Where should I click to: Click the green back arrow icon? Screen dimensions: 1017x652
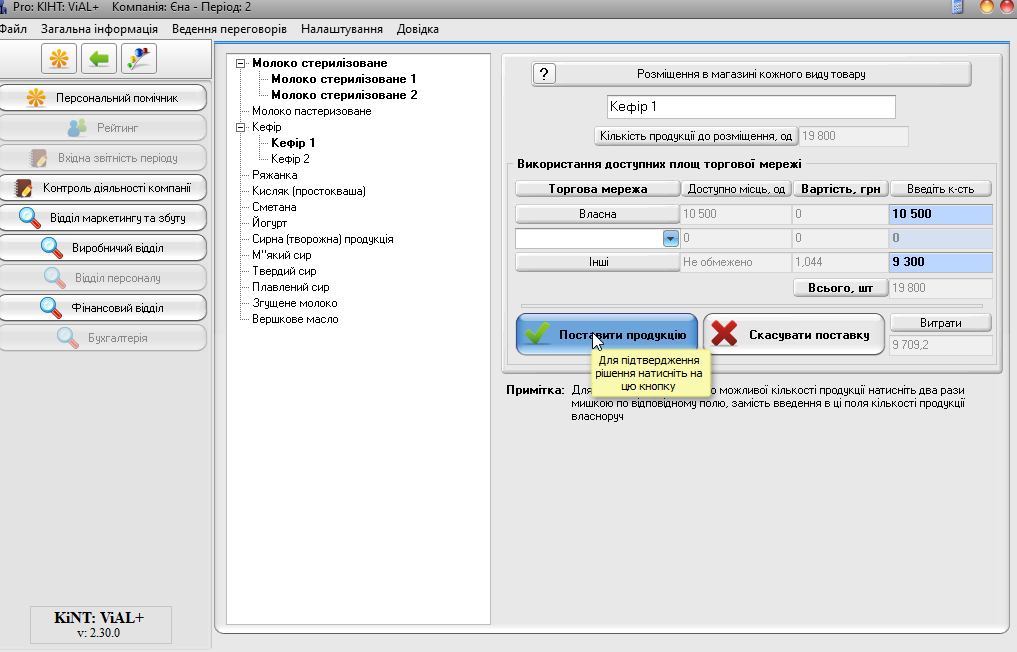point(99,59)
